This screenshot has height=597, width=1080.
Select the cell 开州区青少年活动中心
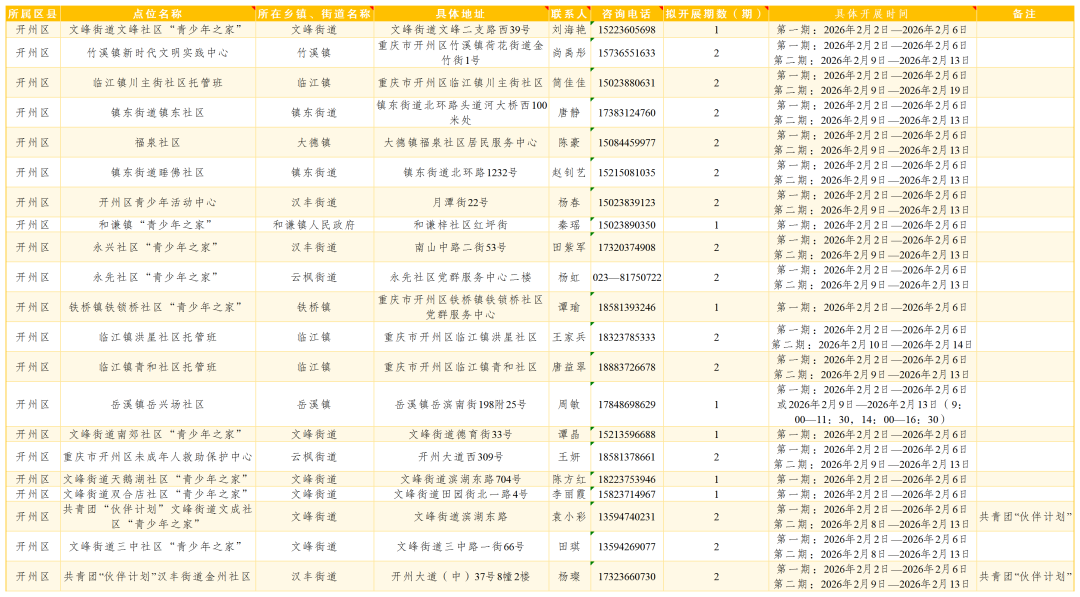pos(158,202)
